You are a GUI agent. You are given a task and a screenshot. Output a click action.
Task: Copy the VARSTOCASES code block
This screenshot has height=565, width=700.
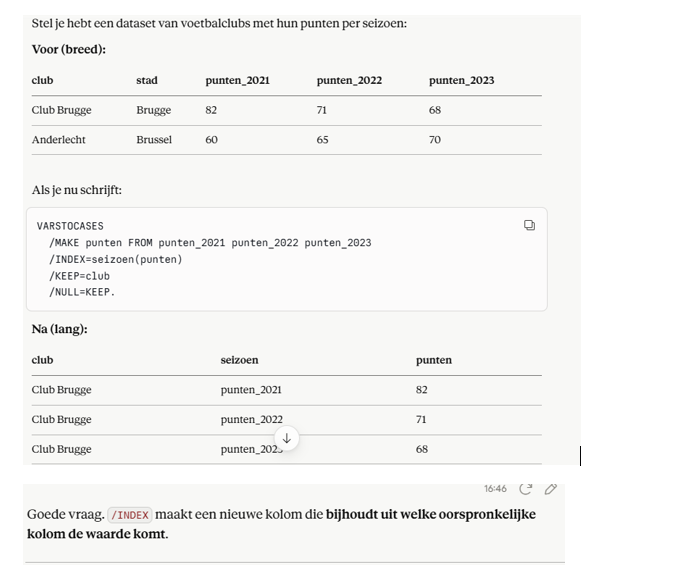[529, 225]
